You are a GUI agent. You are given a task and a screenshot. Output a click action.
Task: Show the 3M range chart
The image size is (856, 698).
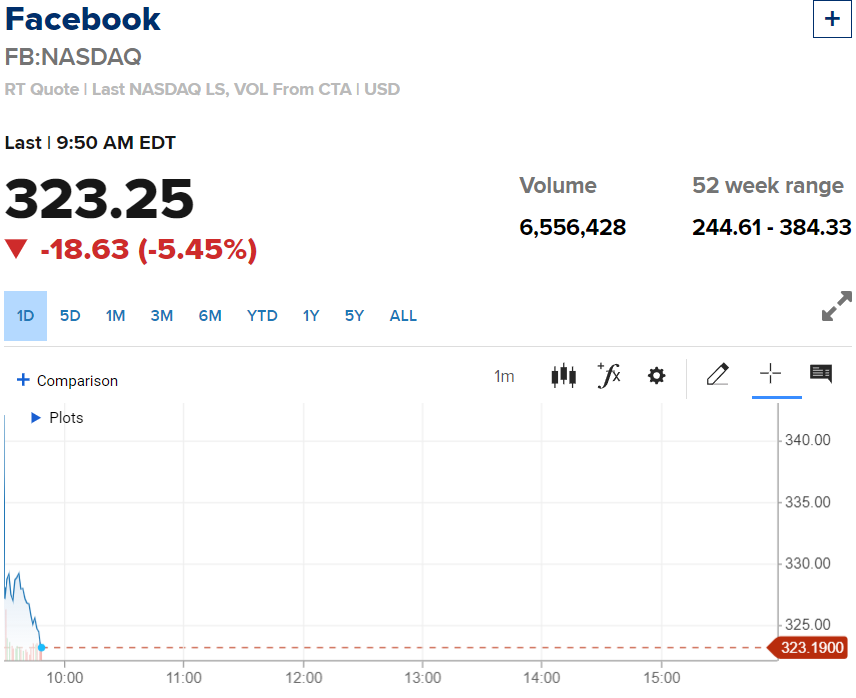162,316
